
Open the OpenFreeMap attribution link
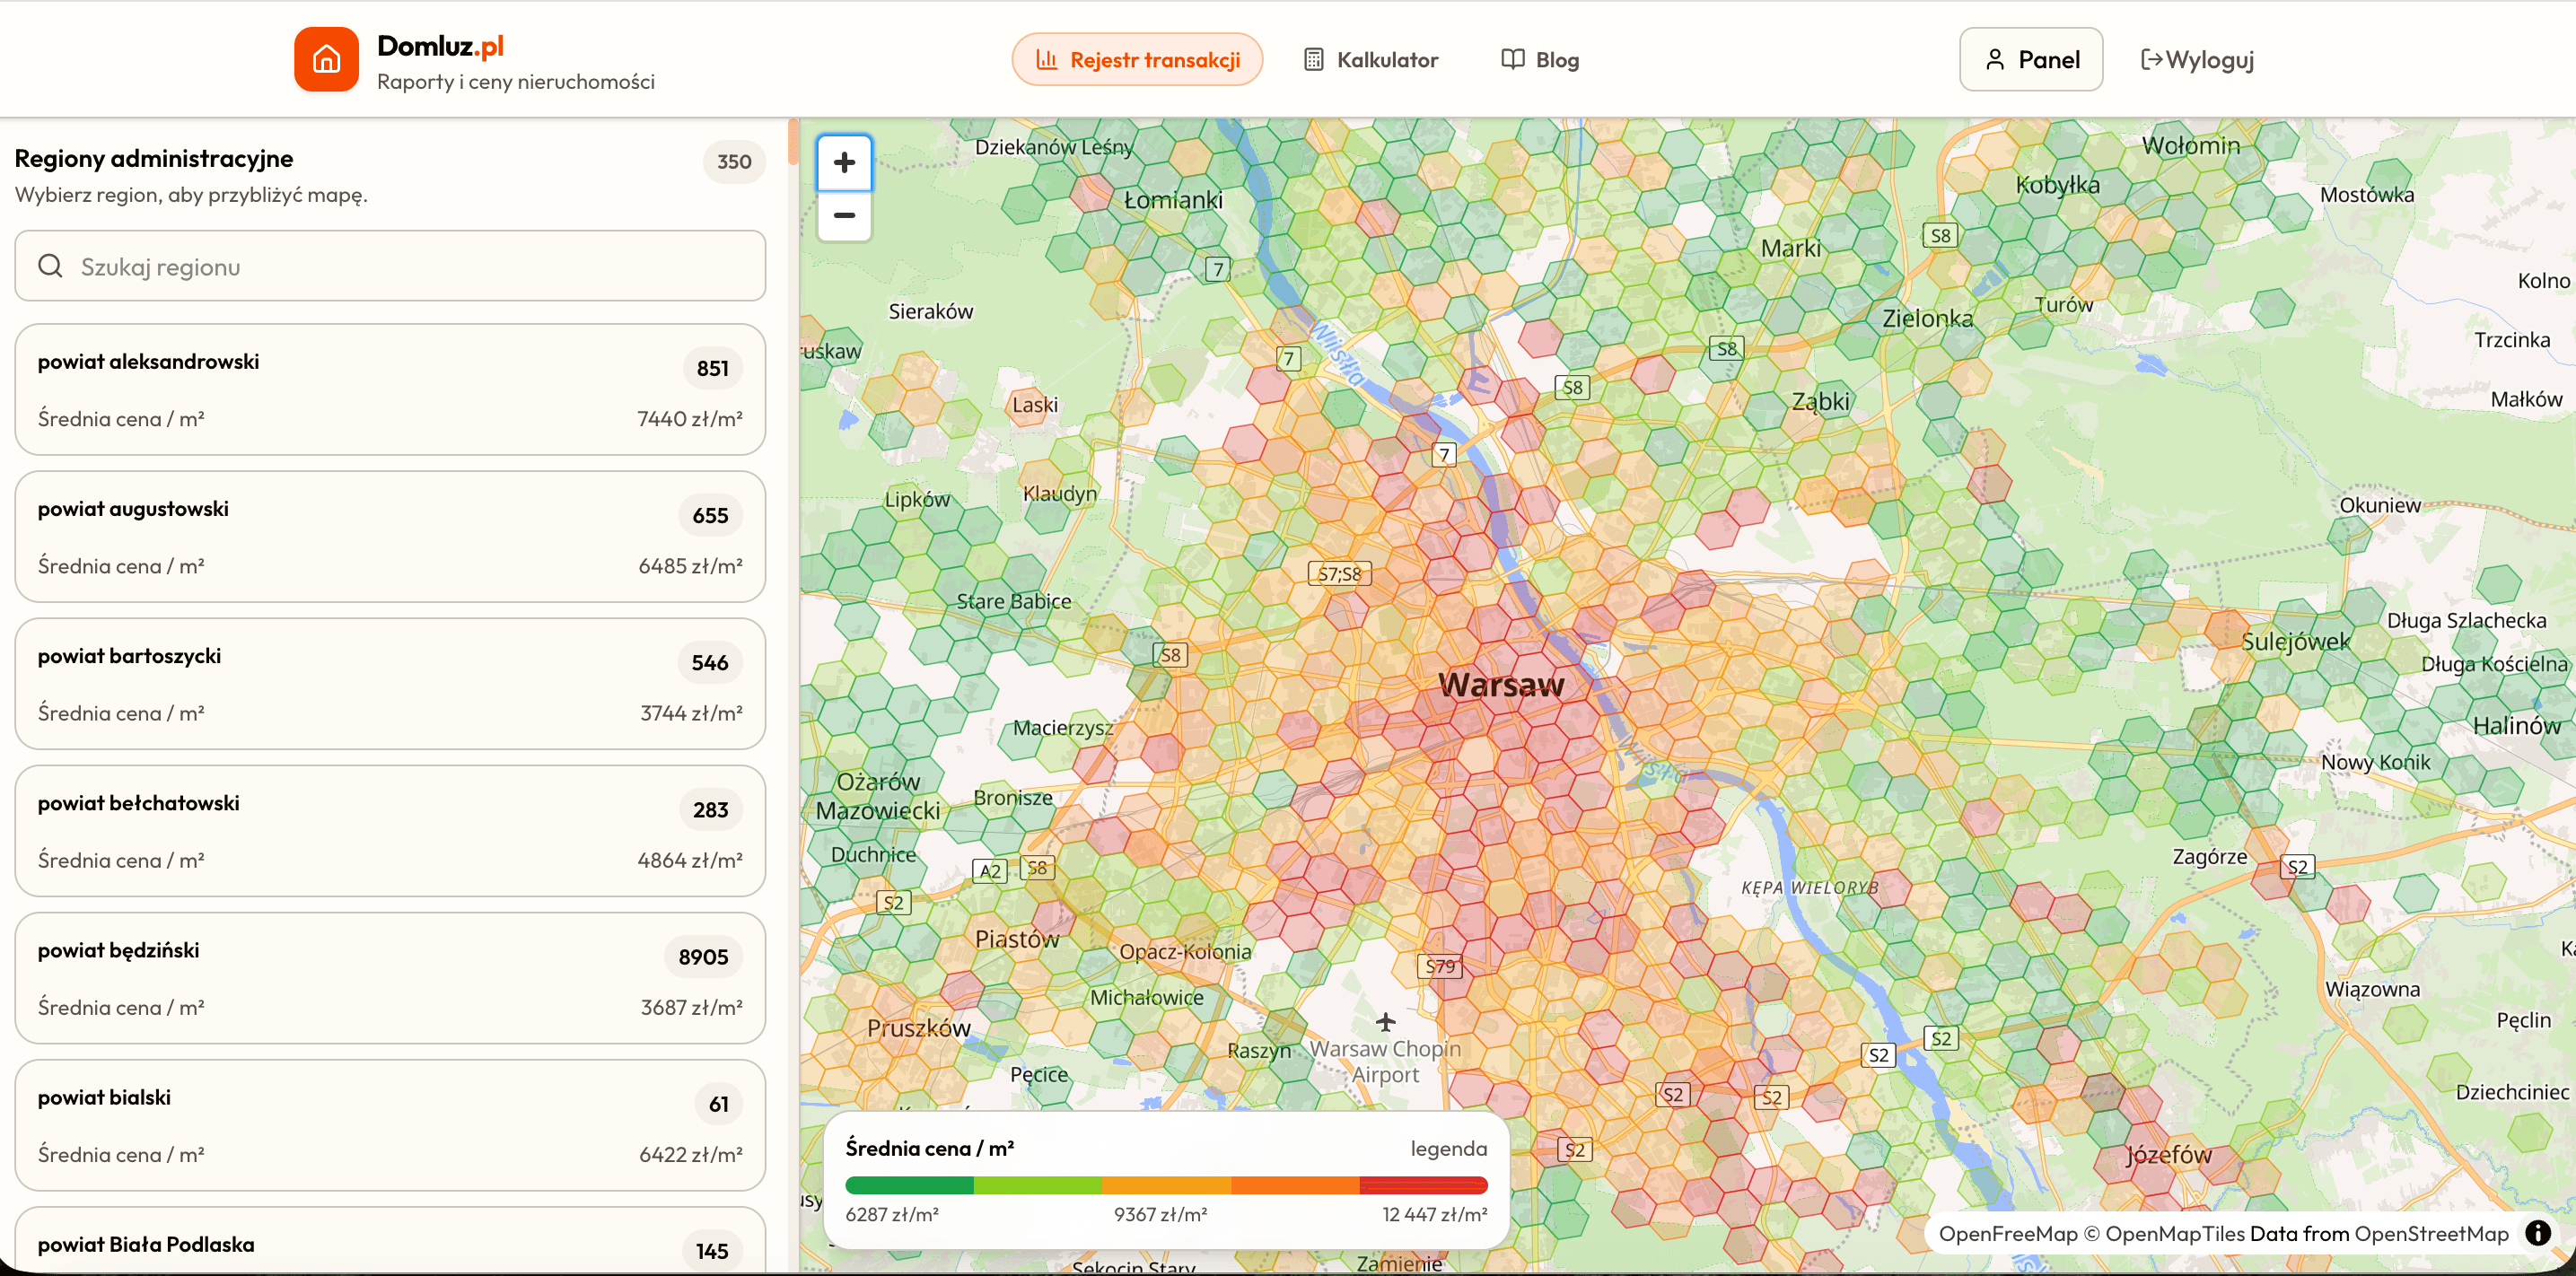tap(2008, 1233)
